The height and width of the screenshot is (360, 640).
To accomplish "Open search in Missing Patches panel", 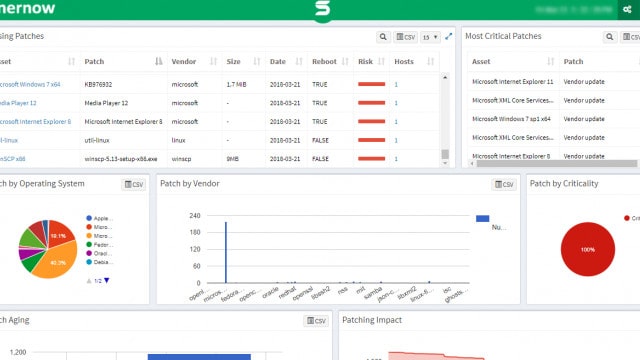I will point(383,37).
